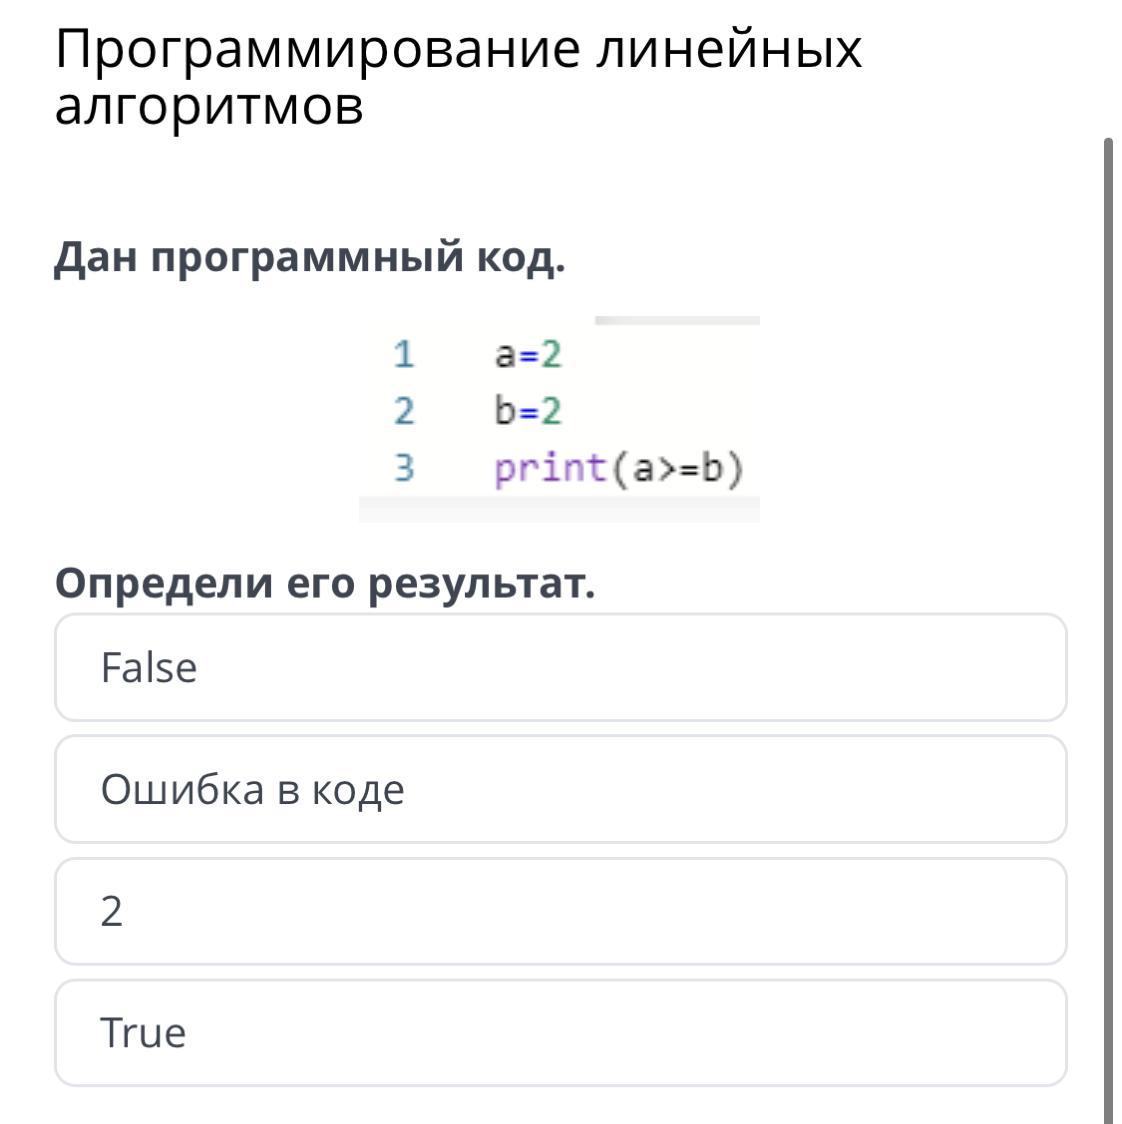Click the print keyword in the code

pyautogui.click(x=551, y=468)
